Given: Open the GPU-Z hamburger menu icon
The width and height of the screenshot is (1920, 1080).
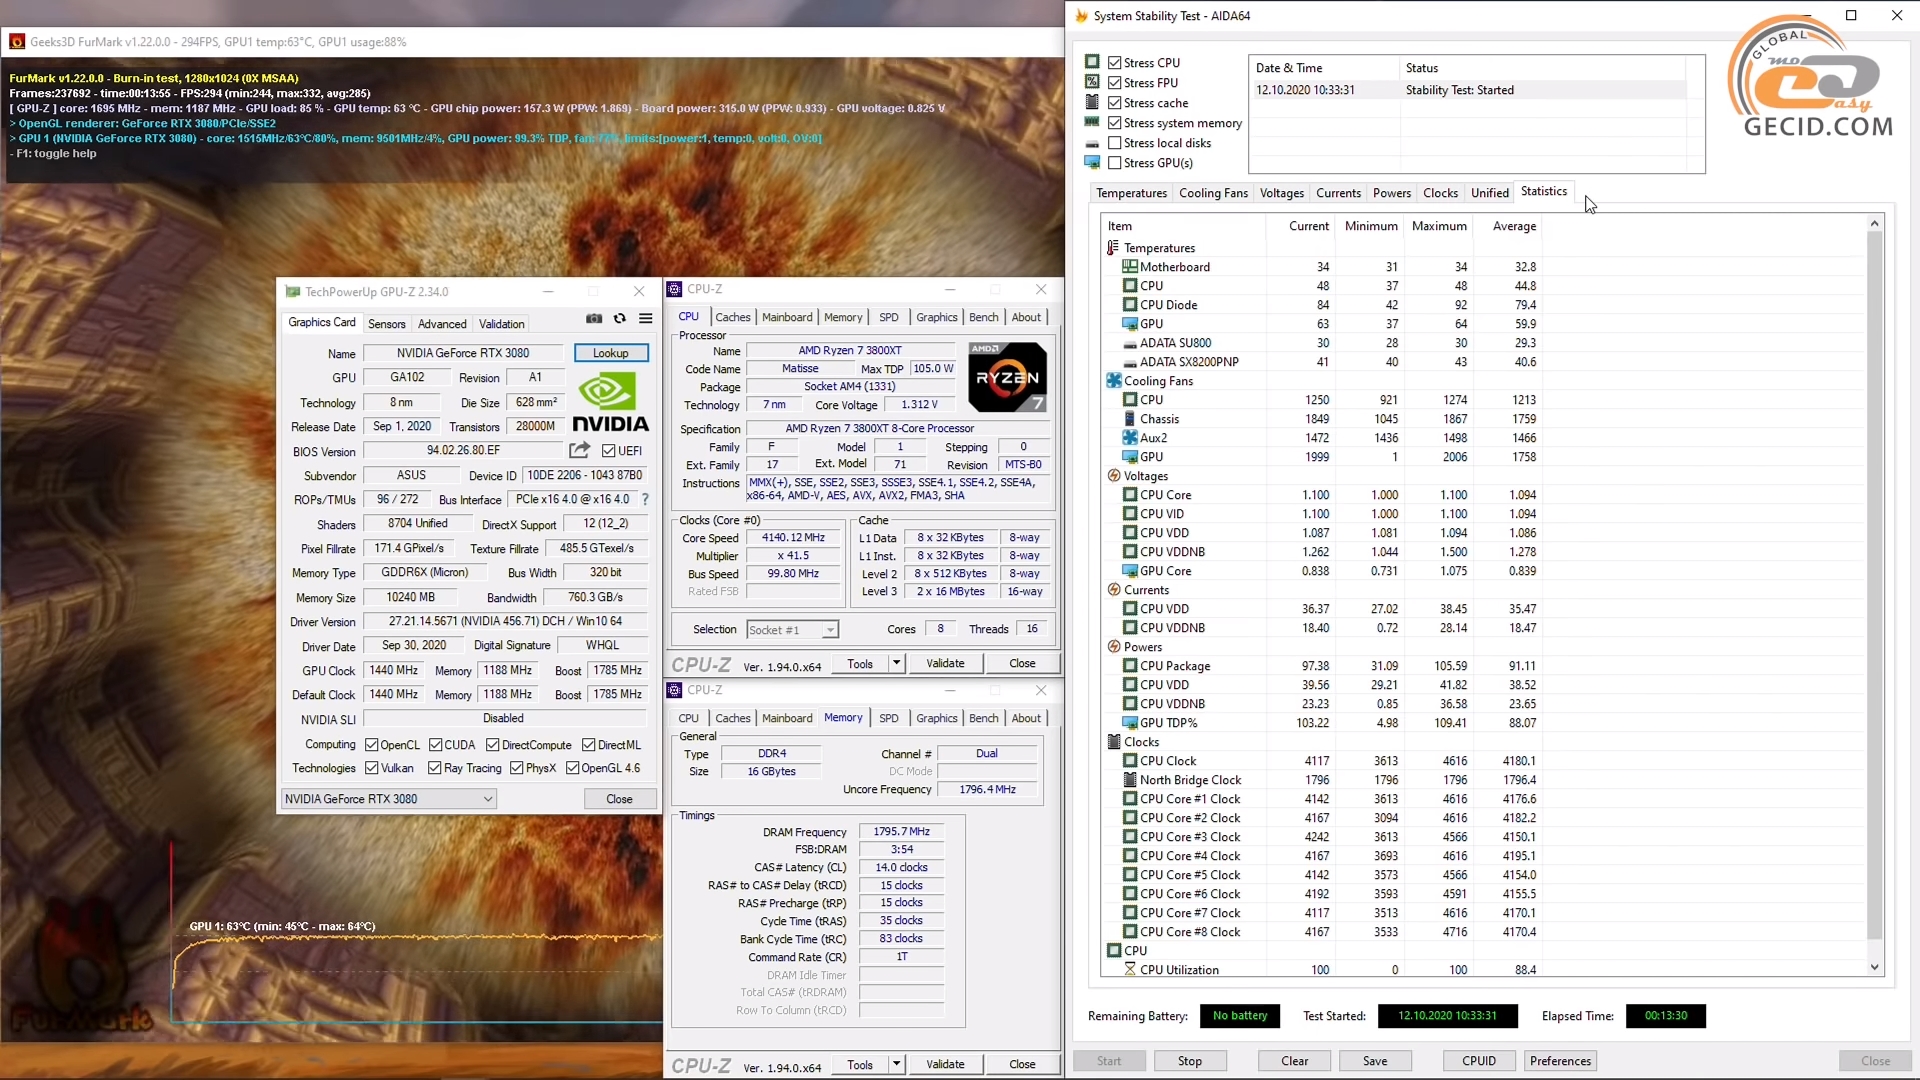Looking at the screenshot, I should tap(646, 319).
